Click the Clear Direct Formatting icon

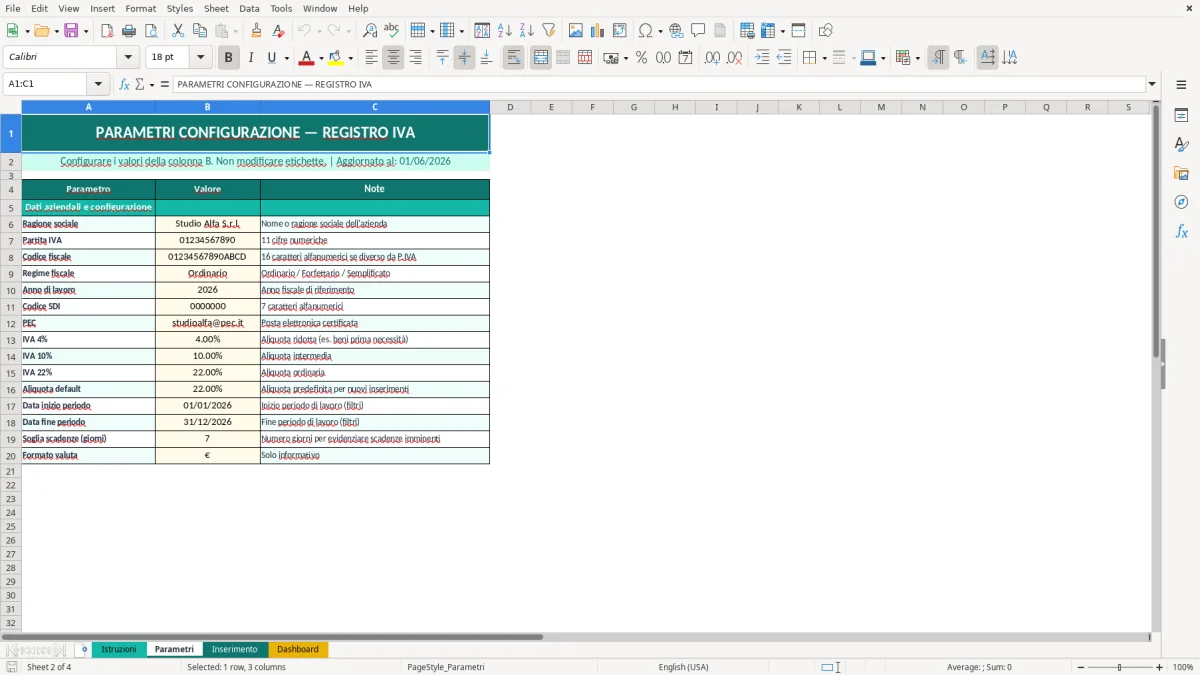click(x=277, y=31)
